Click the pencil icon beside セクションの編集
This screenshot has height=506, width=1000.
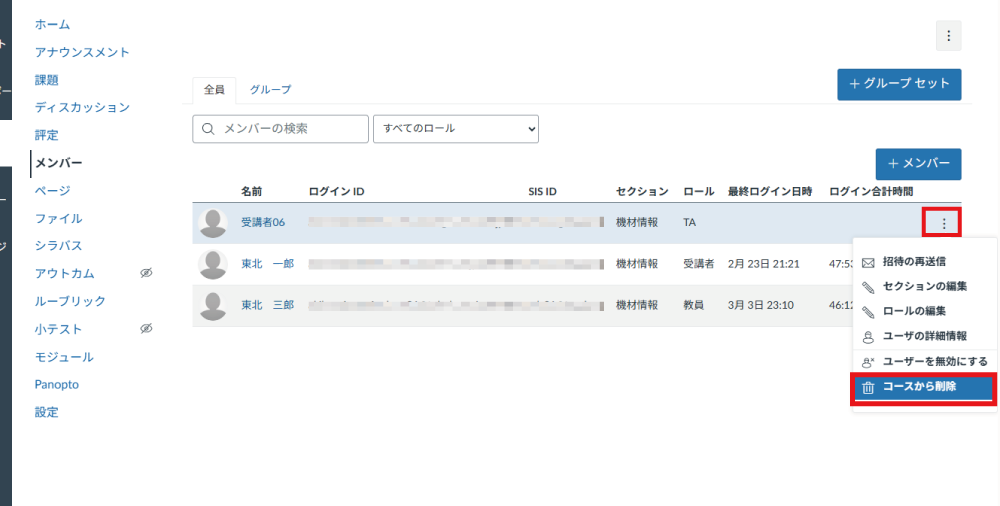(x=868, y=287)
